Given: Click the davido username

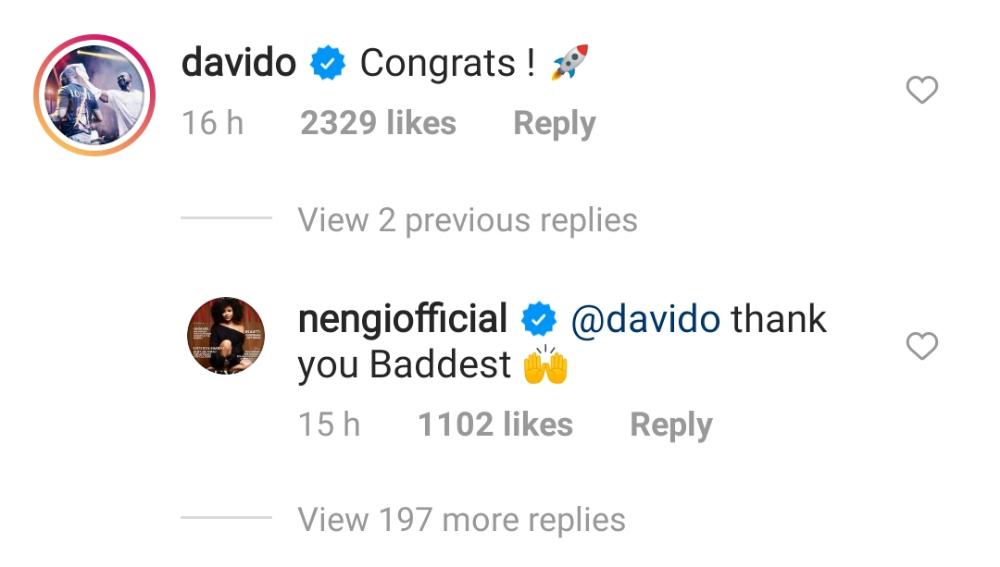Looking at the screenshot, I should (239, 64).
